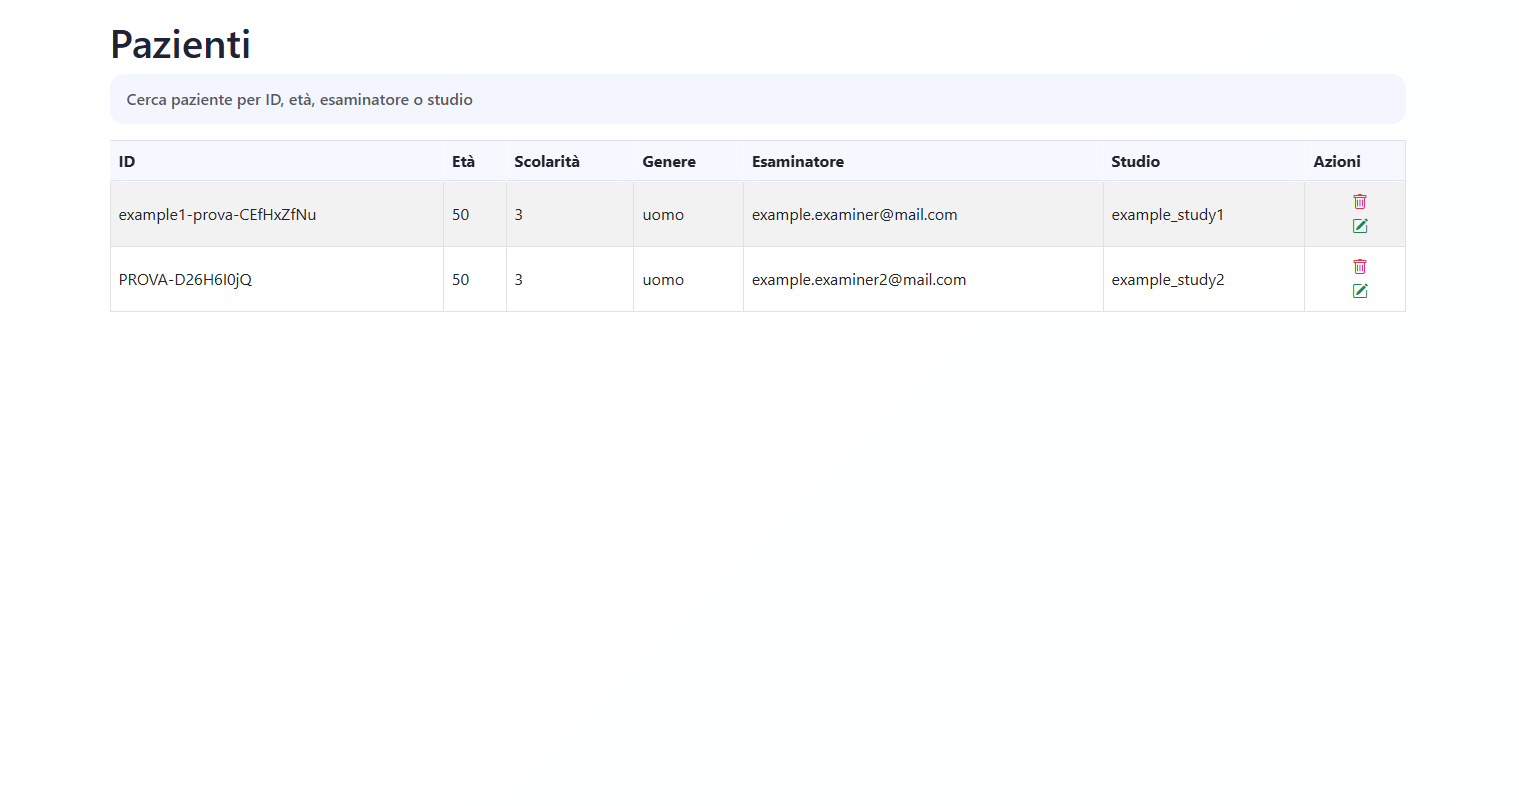This screenshot has height=806, width=1519.
Task: Sort by the ID column header
Action: tap(127, 162)
